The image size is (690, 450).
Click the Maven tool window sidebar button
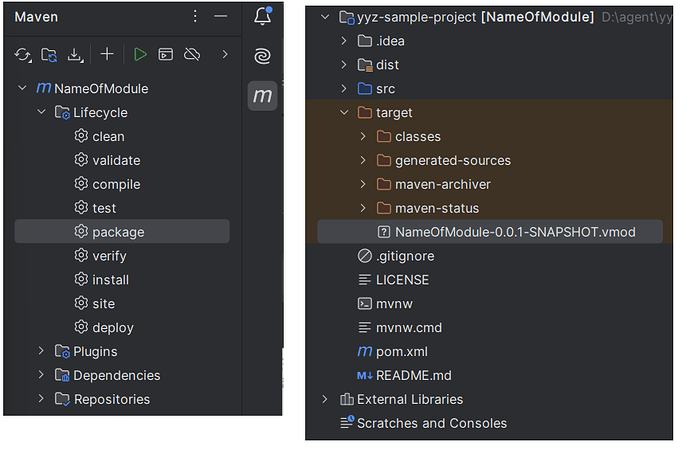point(262,95)
